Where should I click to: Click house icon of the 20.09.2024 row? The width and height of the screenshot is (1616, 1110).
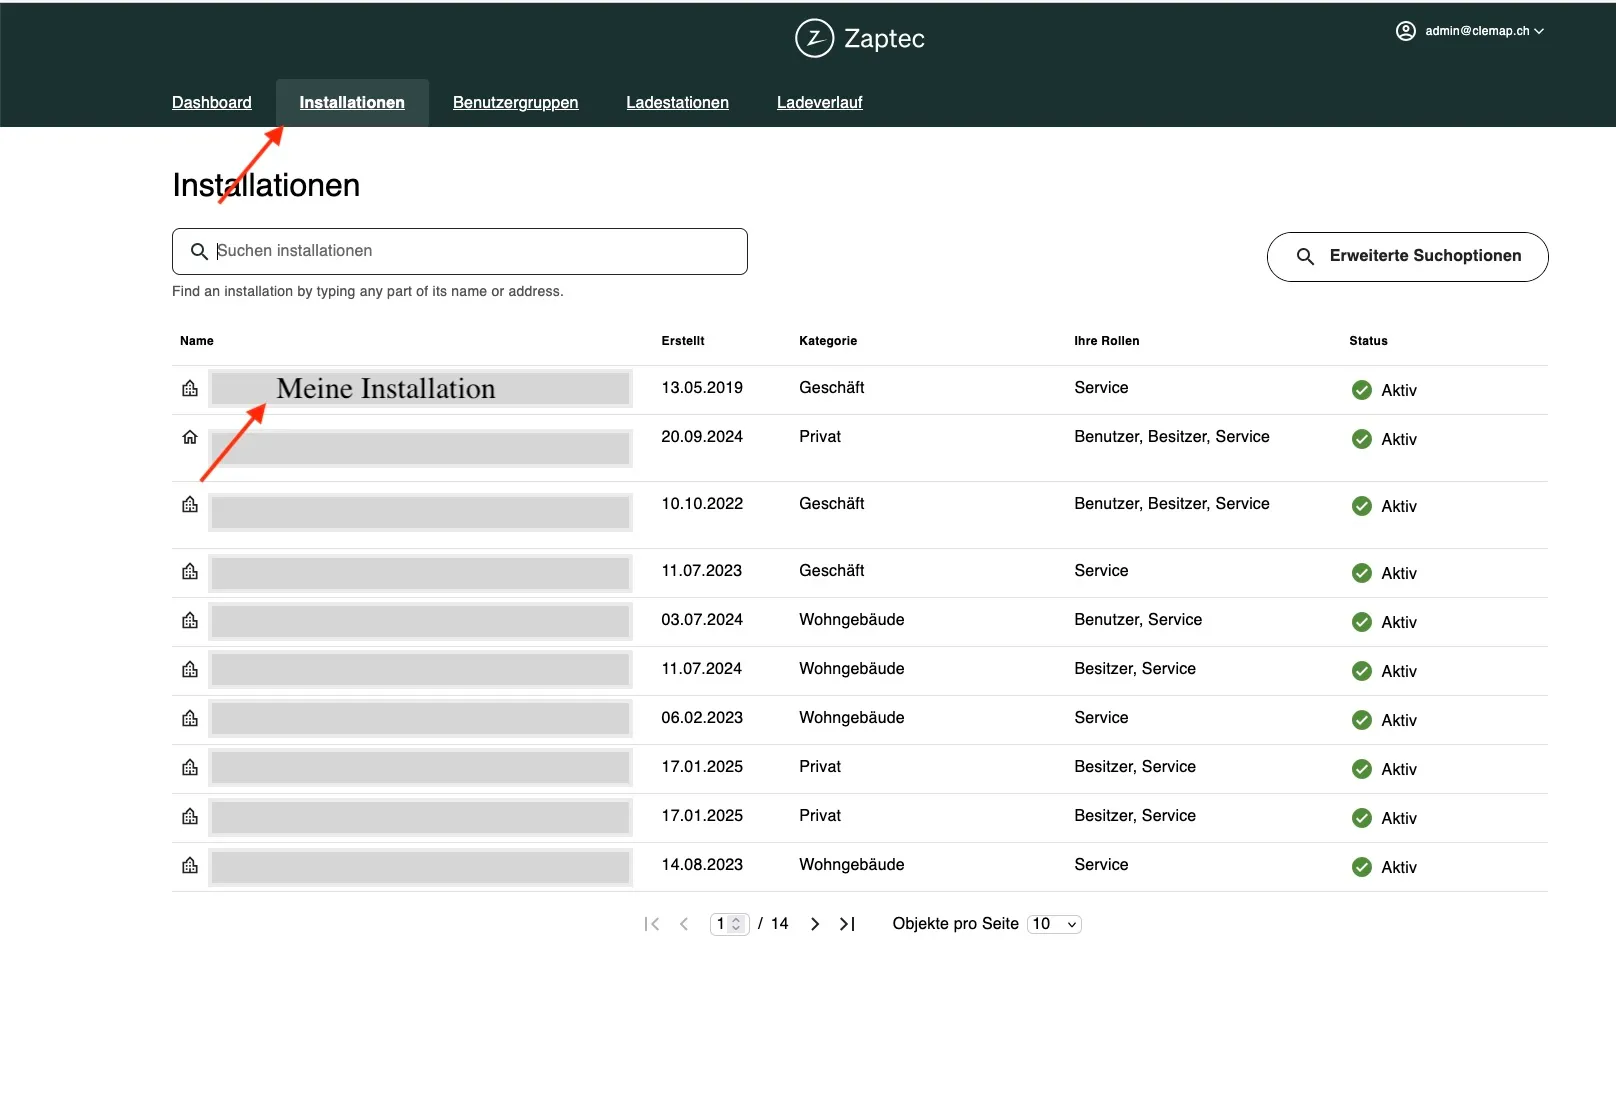click(x=190, y=437)
